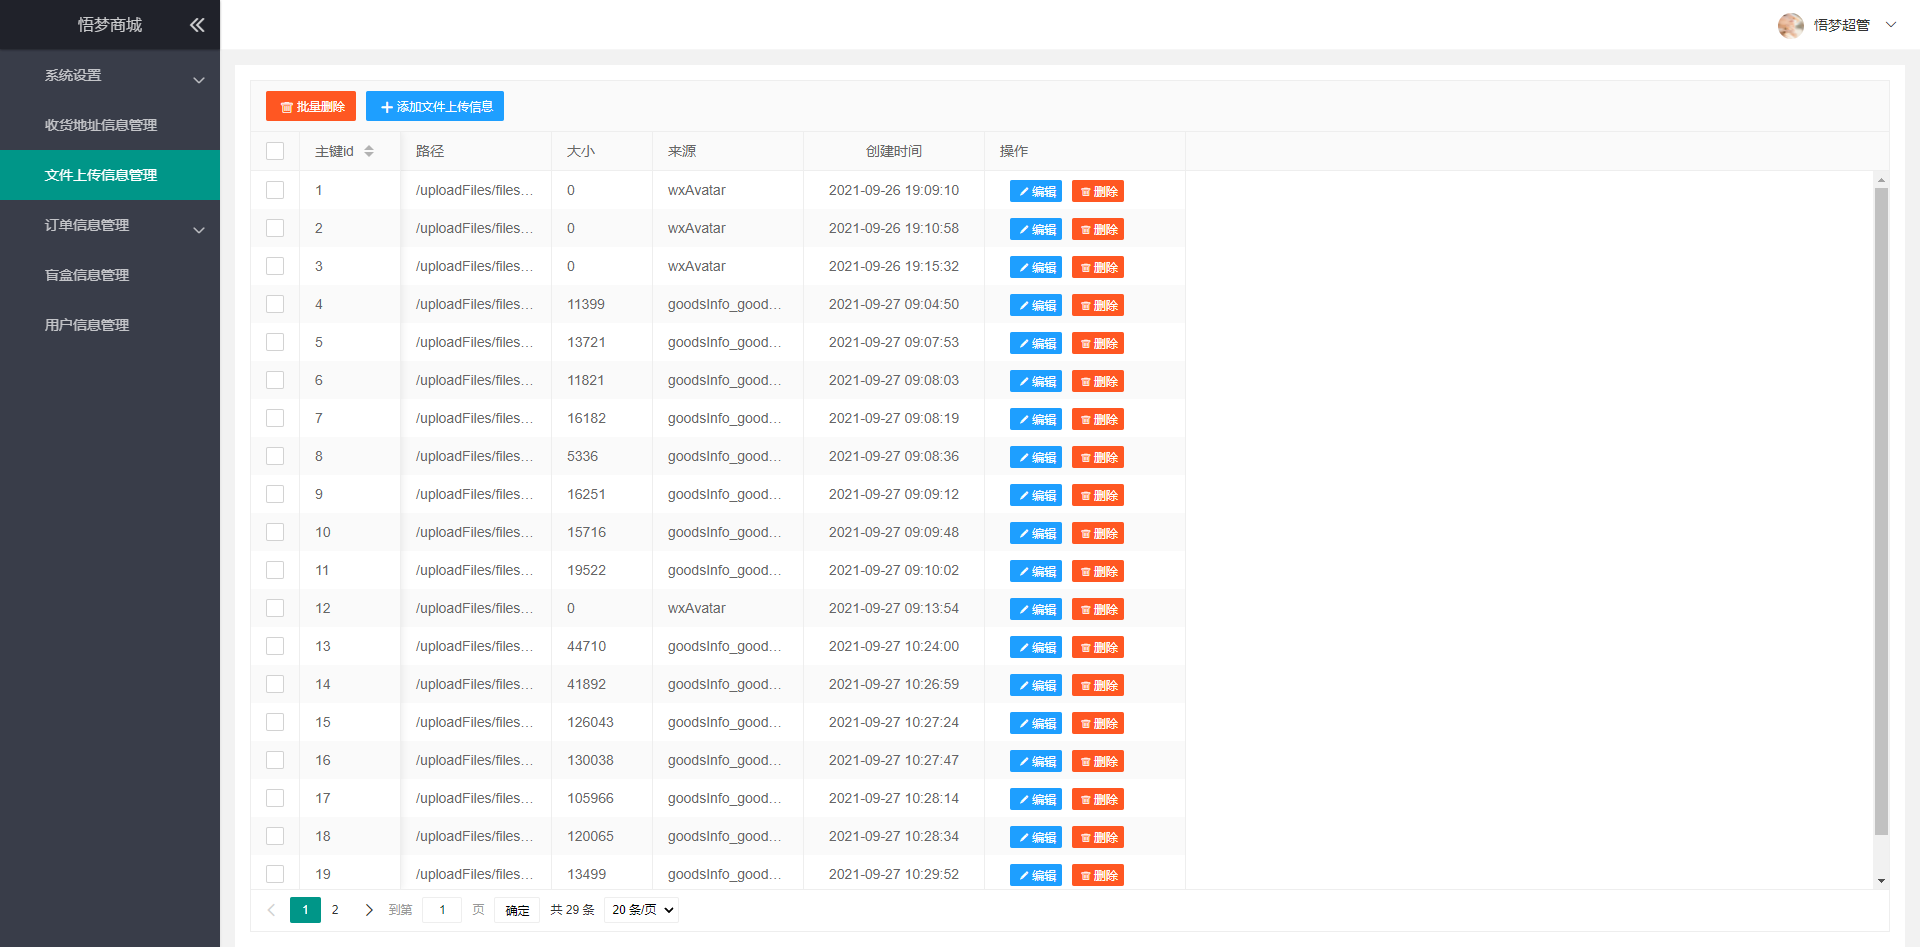Delete the record with id 17
The height and width of the screenshot is (947, 1920).
(1098, 799)
